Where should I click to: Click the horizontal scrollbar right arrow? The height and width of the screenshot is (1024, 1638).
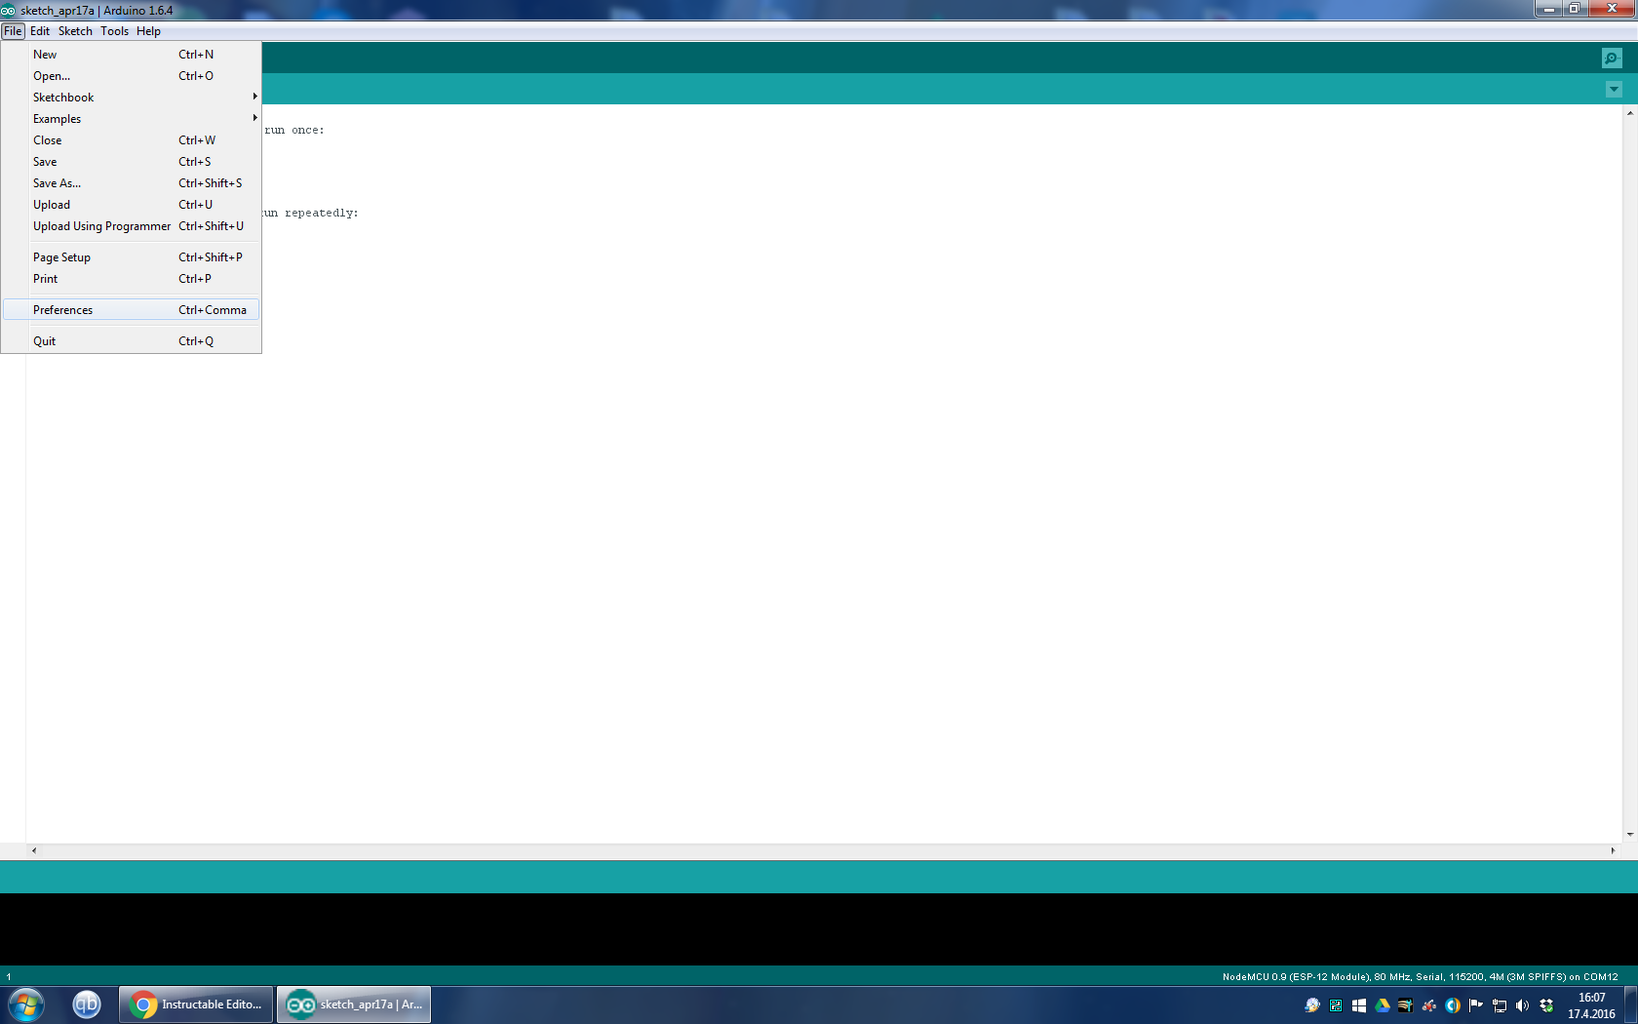tap(1612, 850)
